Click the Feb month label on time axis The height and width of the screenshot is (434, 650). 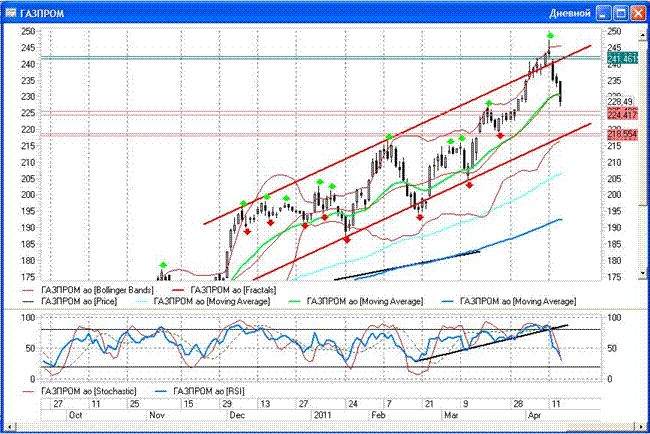[378, 415]
